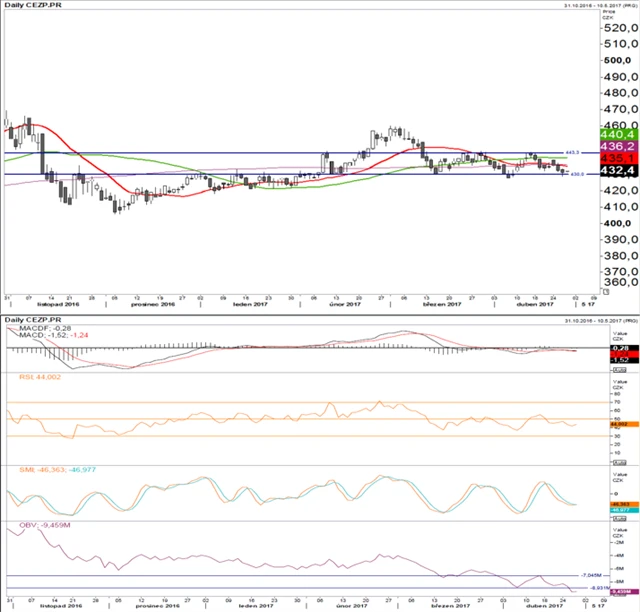
Task: Click the orange RSI value tag on right axis
Action: [x=617, y=424]
